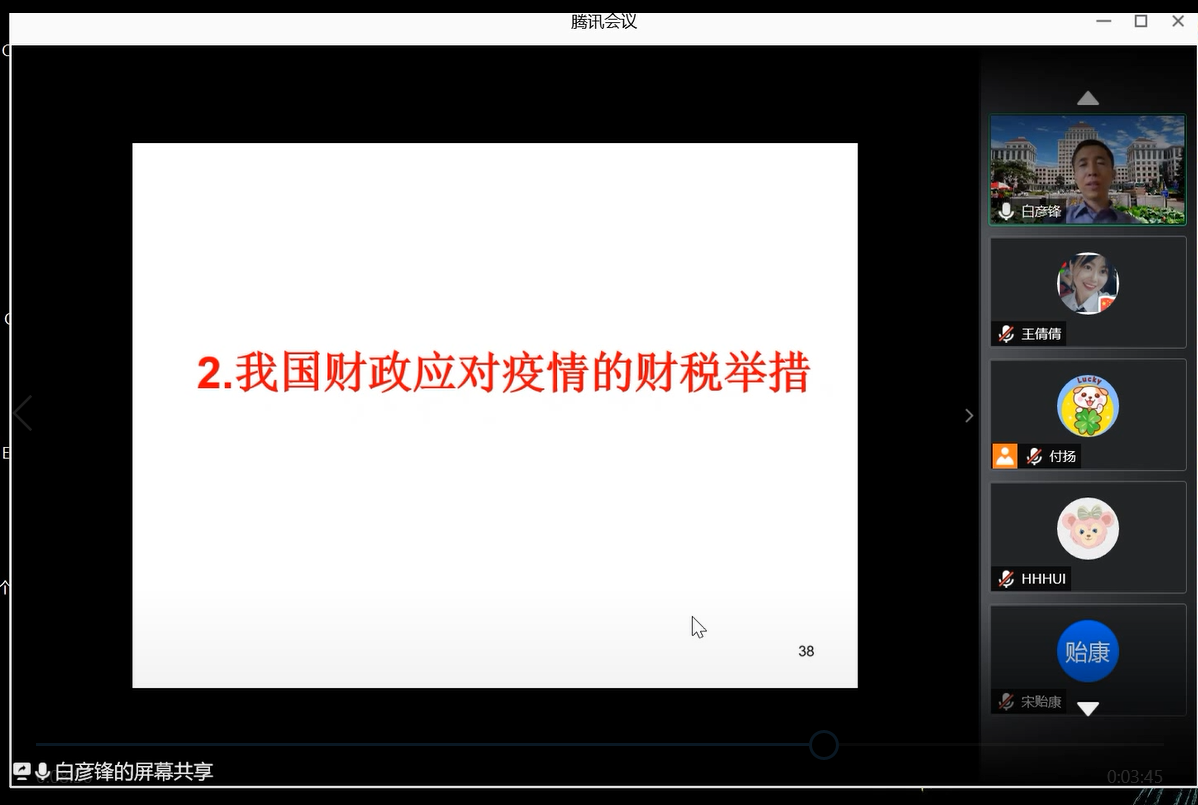
Task: Click the 0:03:45 time indicator
Action: [1135, 777]
